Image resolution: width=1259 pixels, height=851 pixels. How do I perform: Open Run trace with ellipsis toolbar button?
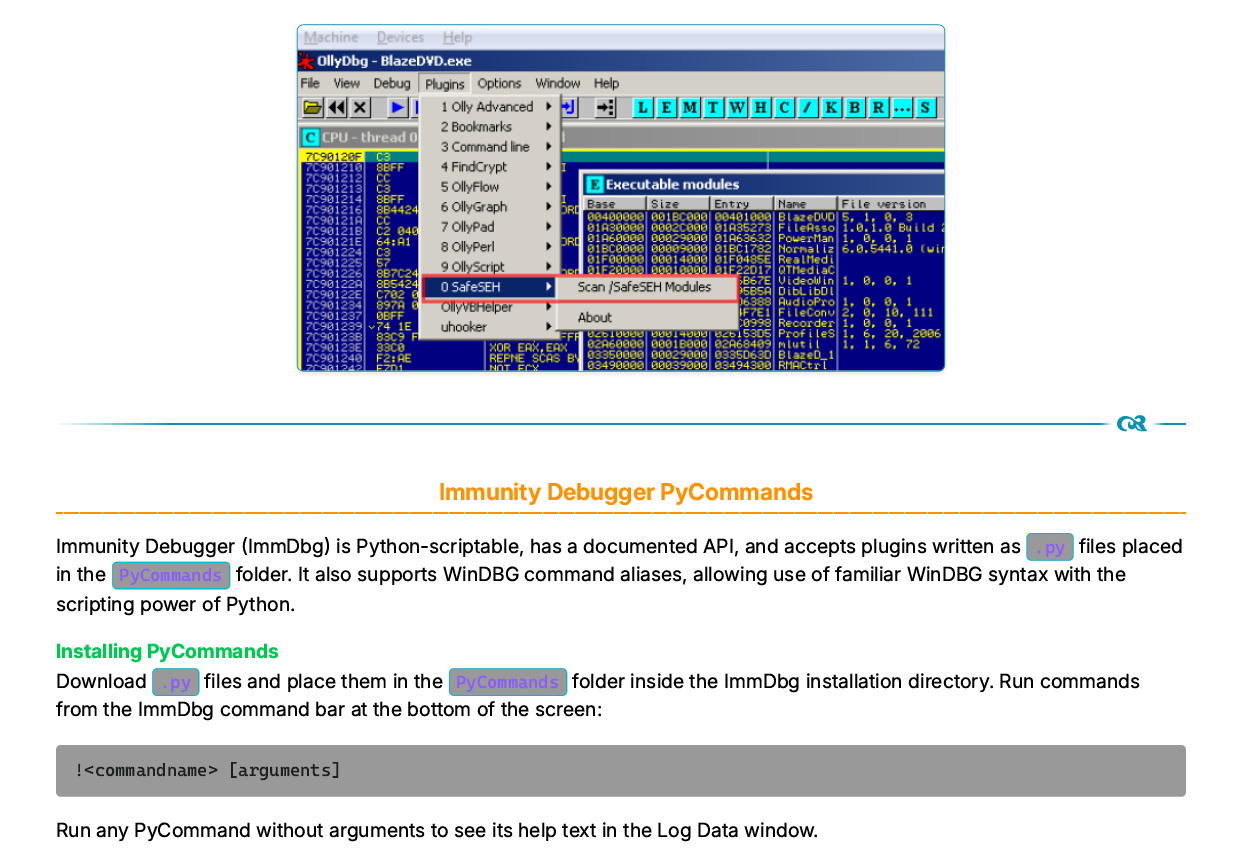(902, 107)
